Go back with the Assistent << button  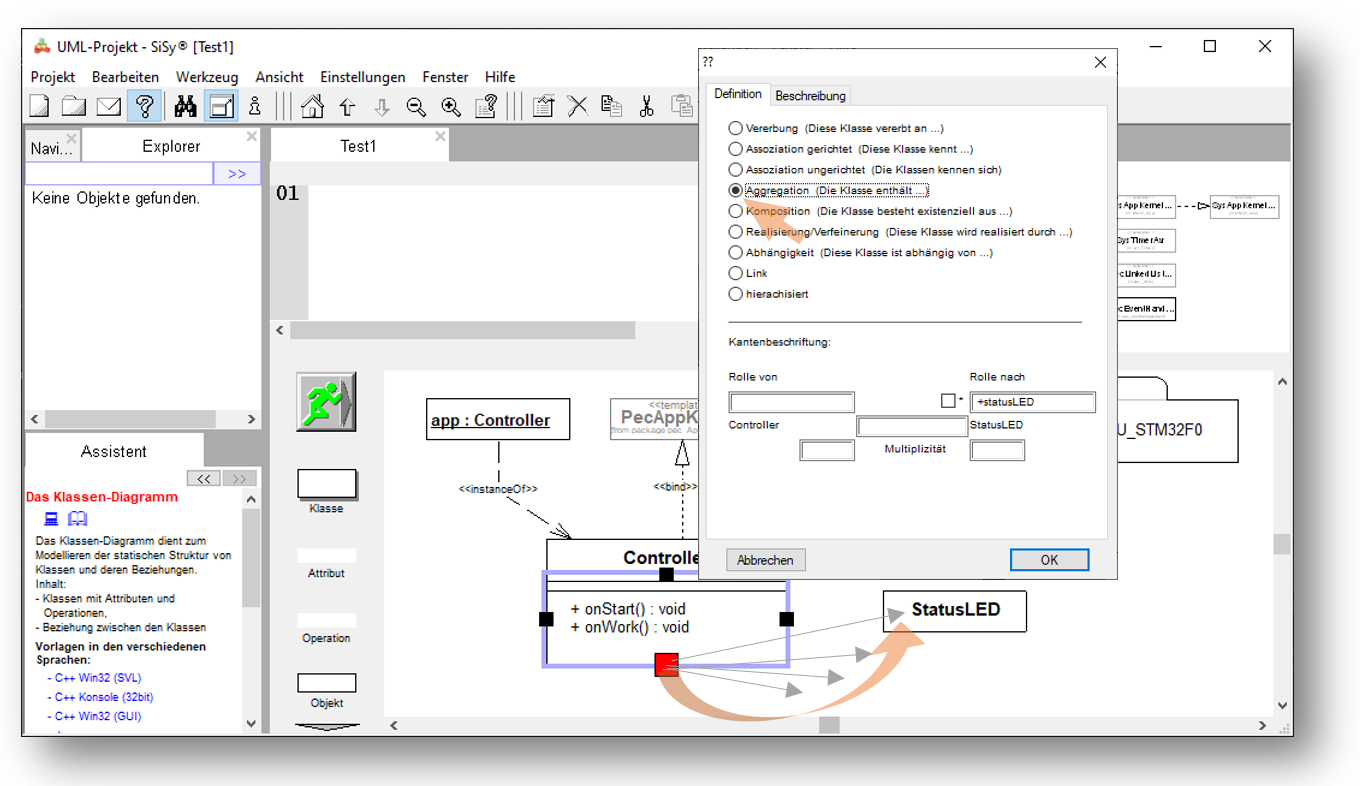click(x=204, y=479)
